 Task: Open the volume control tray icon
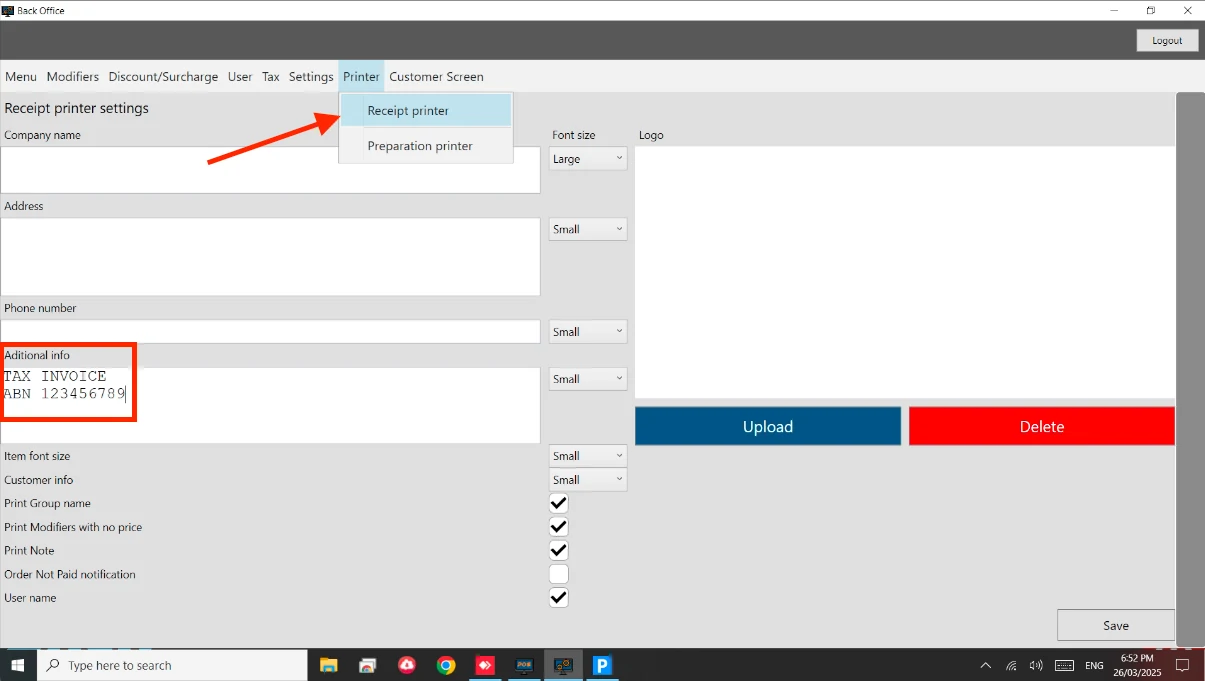[1036, 665]
